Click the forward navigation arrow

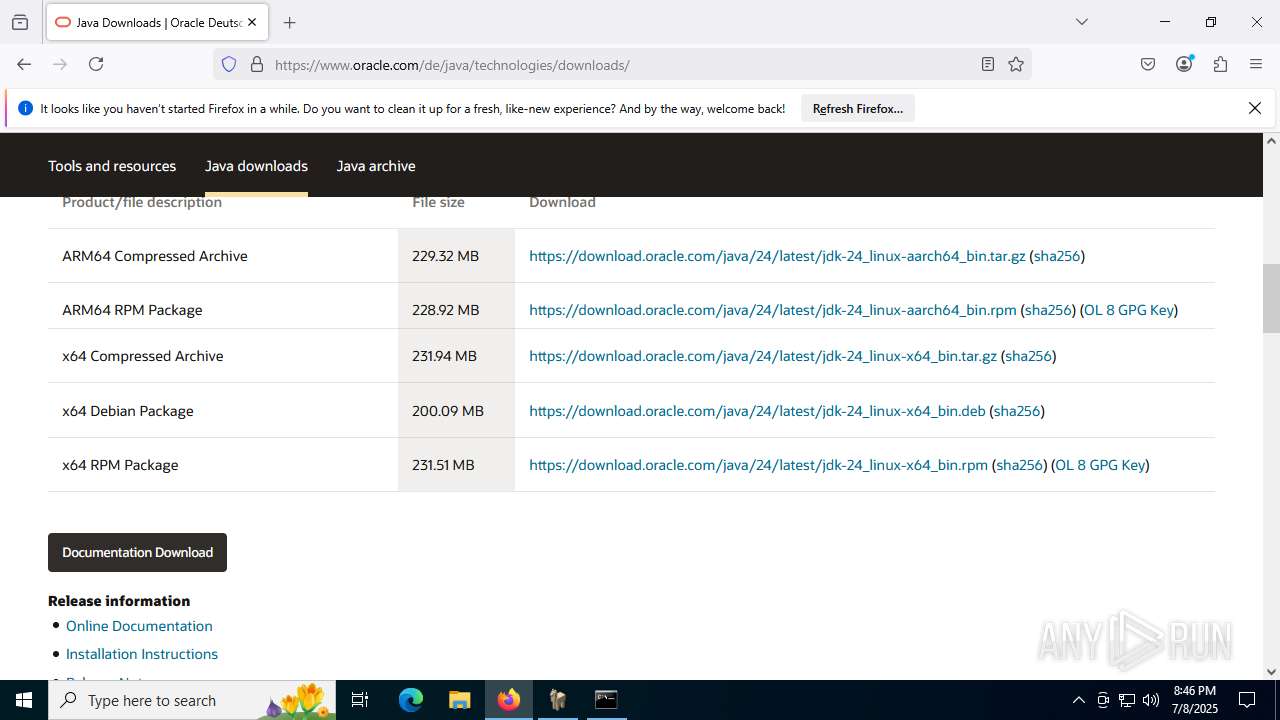tap(60, 64)
